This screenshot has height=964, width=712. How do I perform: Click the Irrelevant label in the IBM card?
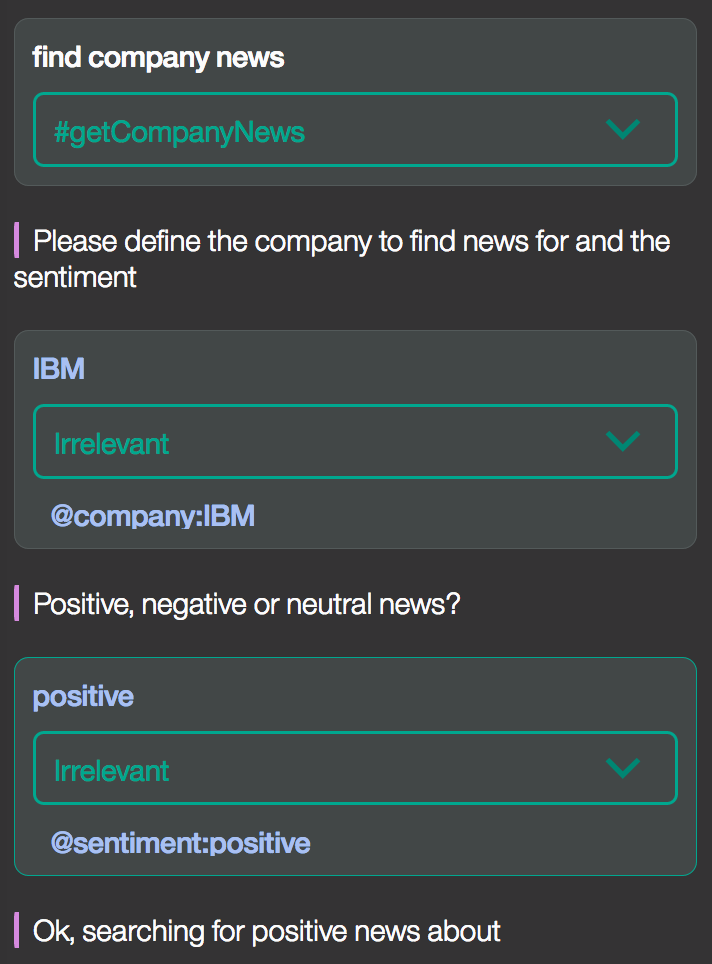(111, 444)
